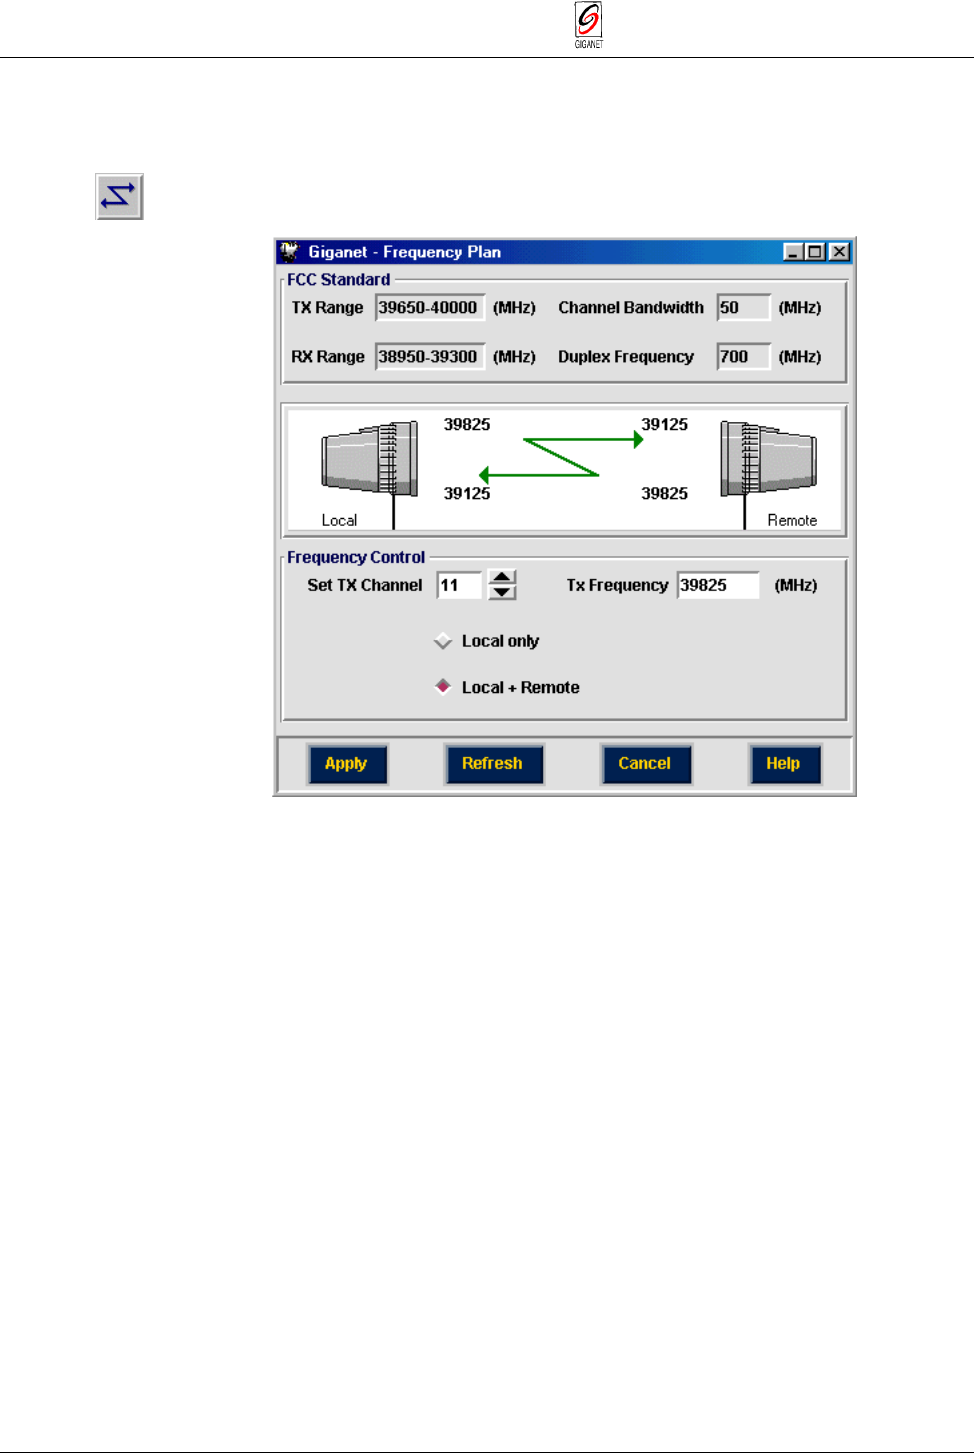Click the RX Range field 38950-39300

point(430,357)
